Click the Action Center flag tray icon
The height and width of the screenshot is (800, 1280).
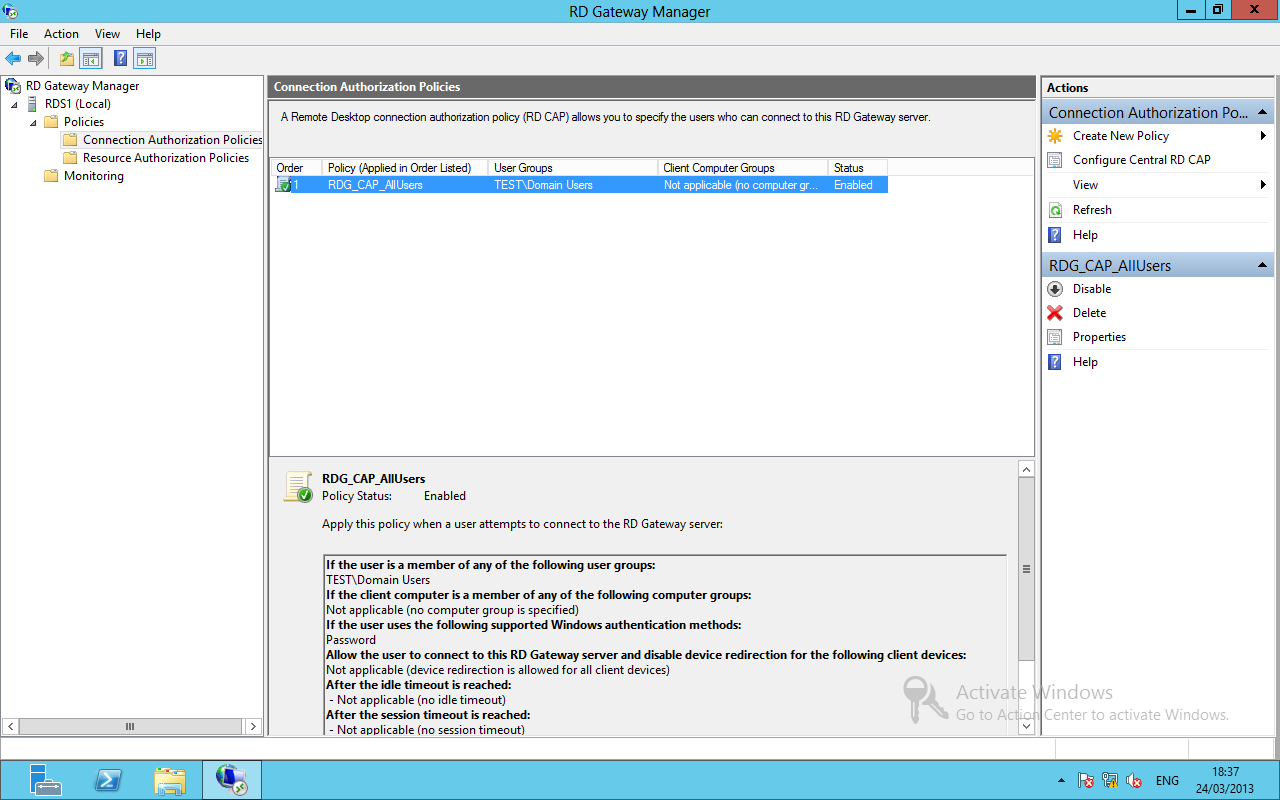(x=1086, y=781)
